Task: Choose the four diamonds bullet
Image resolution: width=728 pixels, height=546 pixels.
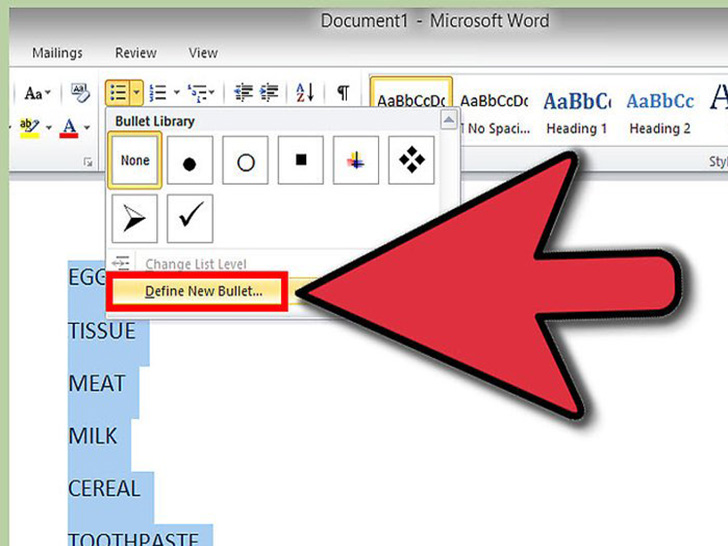Action: [x=411, y=160]
